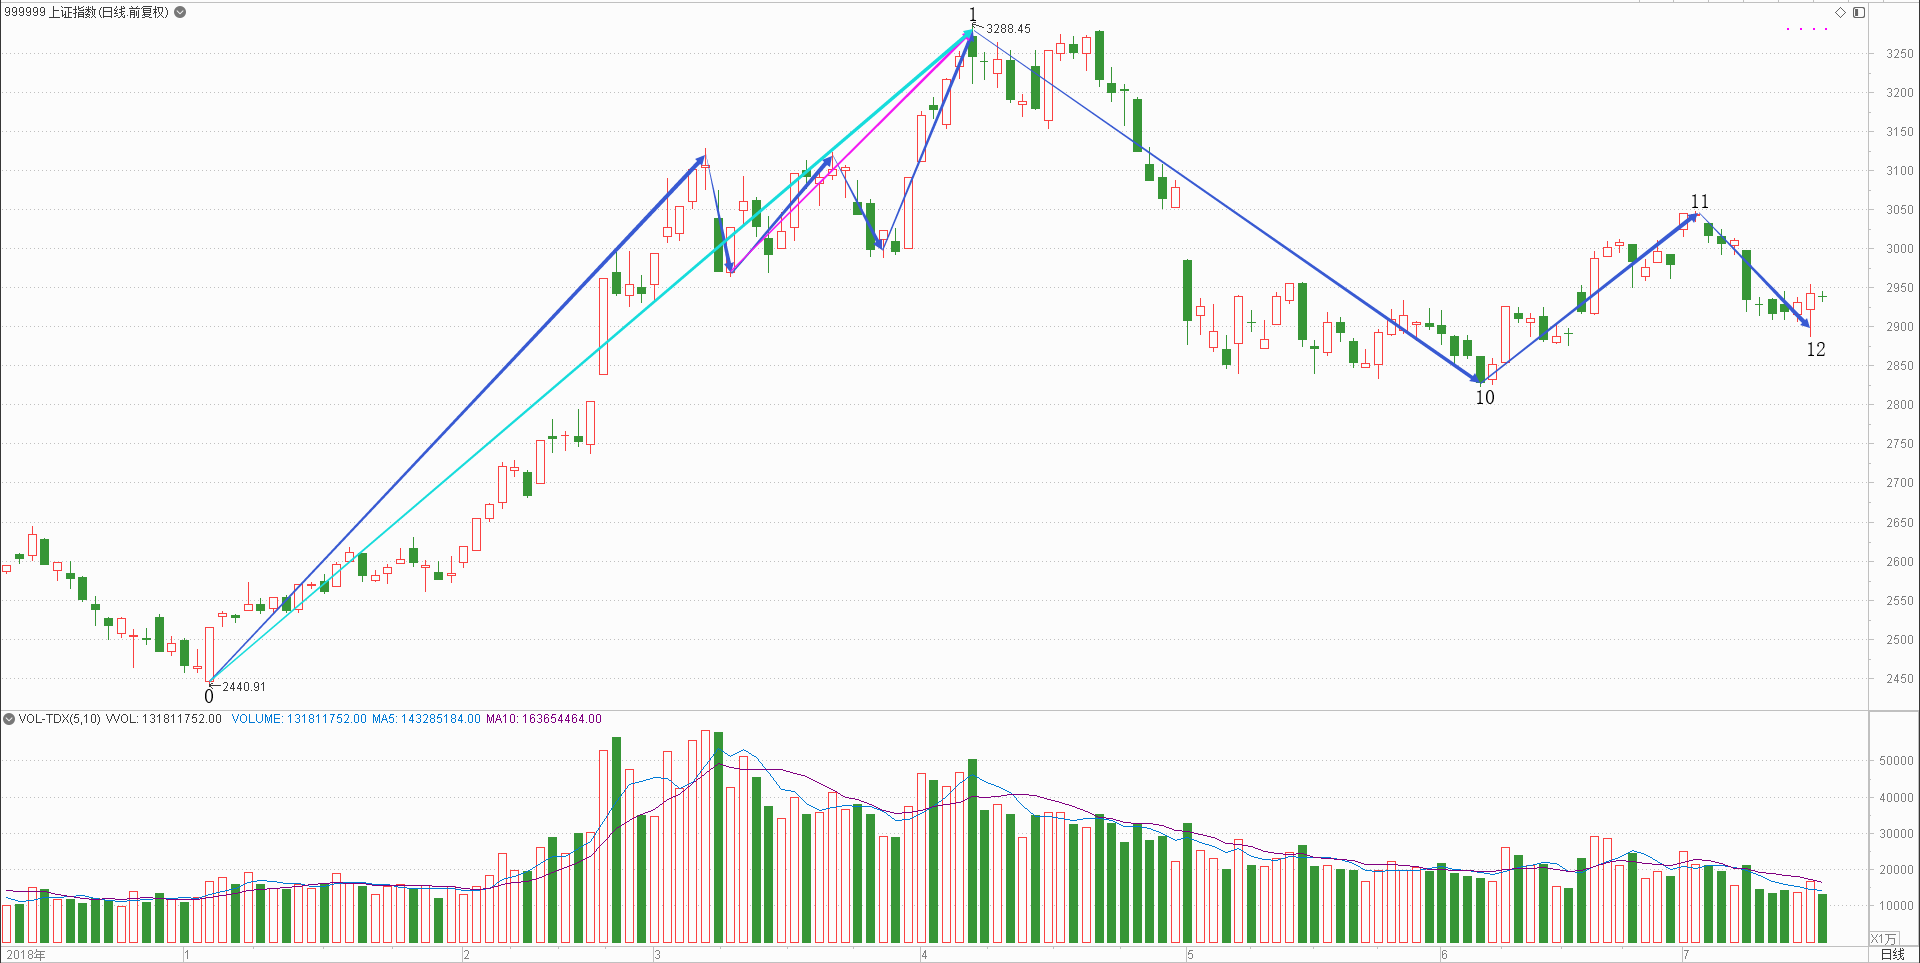Click the 3000 price axis label
1920x963 pixels.
click(1899, 248)
